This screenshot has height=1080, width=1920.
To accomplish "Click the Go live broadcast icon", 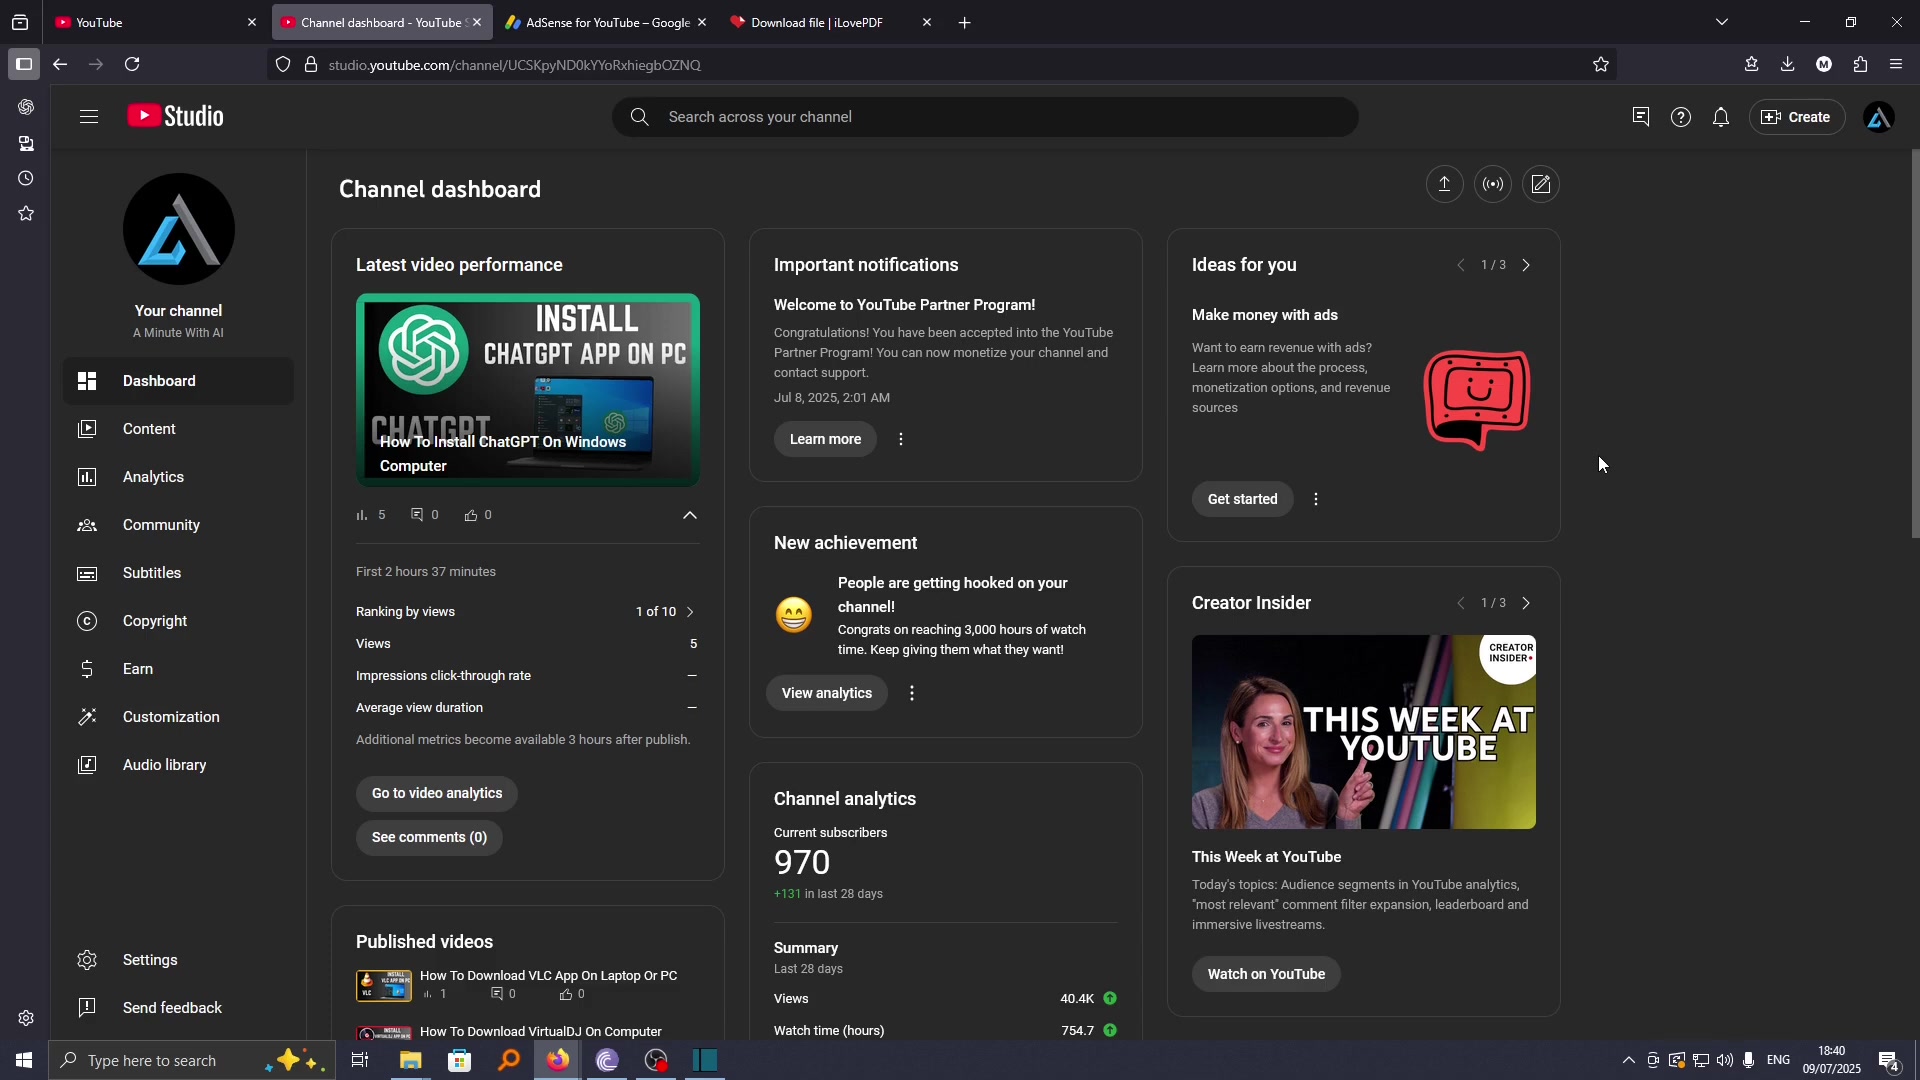I will click(x=1493, y=184).
